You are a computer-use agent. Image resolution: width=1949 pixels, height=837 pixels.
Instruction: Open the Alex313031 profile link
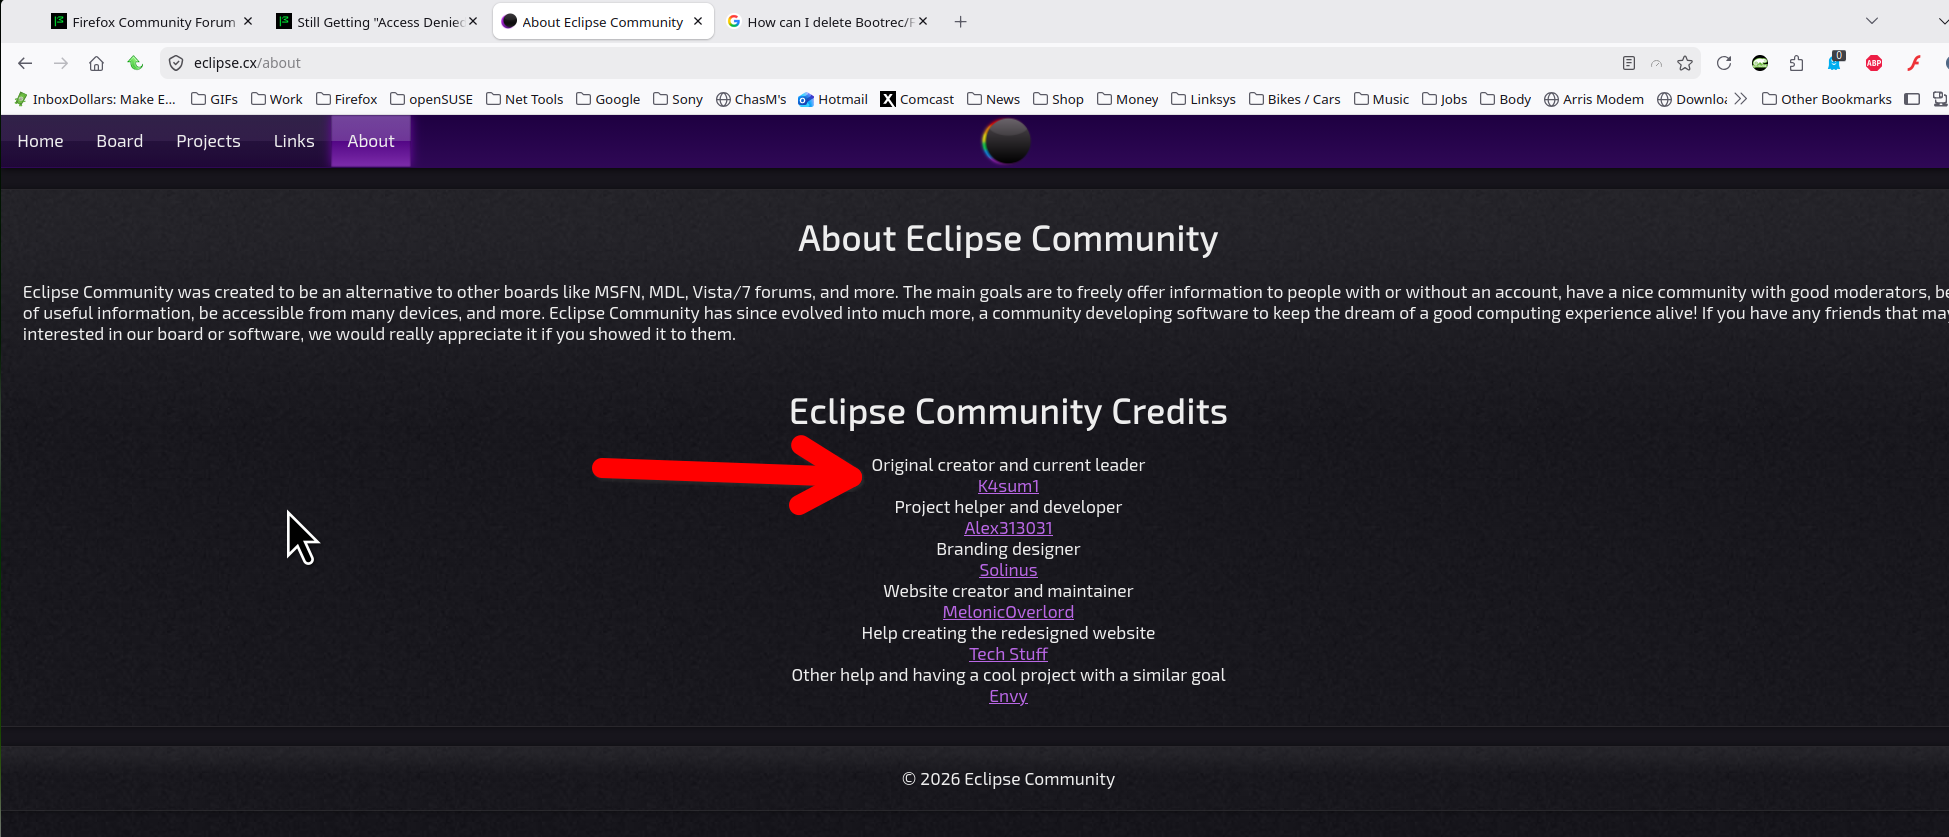pos(1008,528)
